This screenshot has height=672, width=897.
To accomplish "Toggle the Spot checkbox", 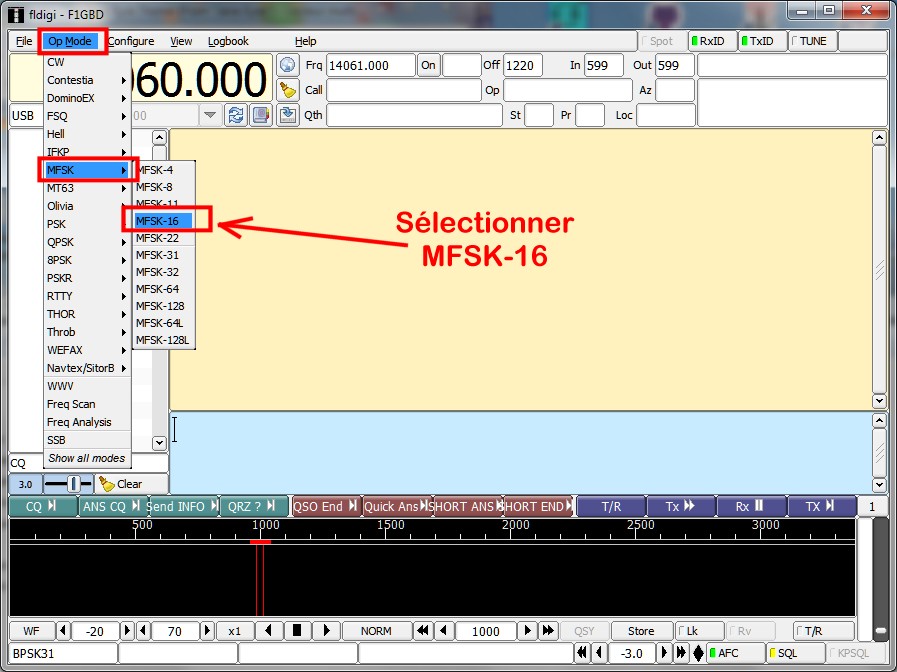I will (662, 41).
